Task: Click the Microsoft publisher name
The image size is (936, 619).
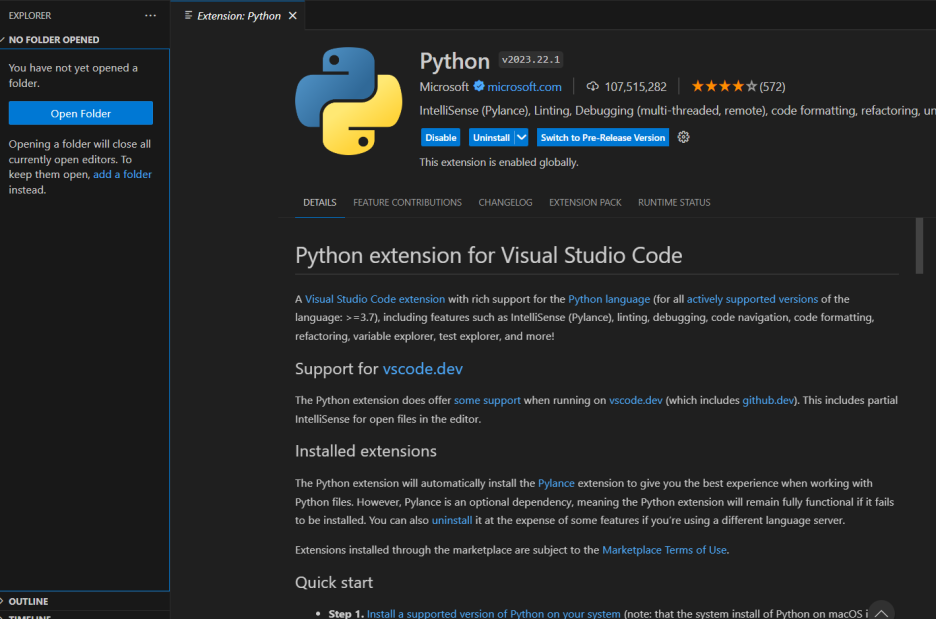Action: pyautogui.click(x=444, y=87)
